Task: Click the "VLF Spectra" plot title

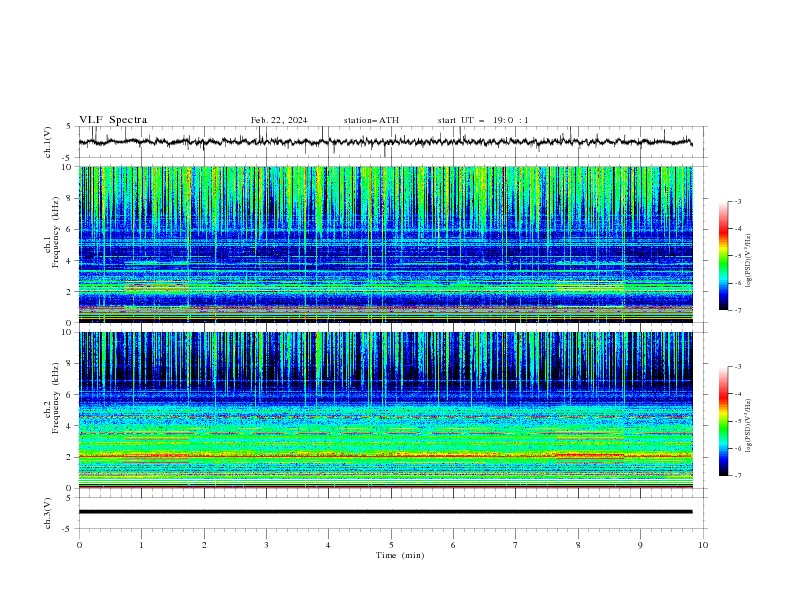Action: point(113,120)
